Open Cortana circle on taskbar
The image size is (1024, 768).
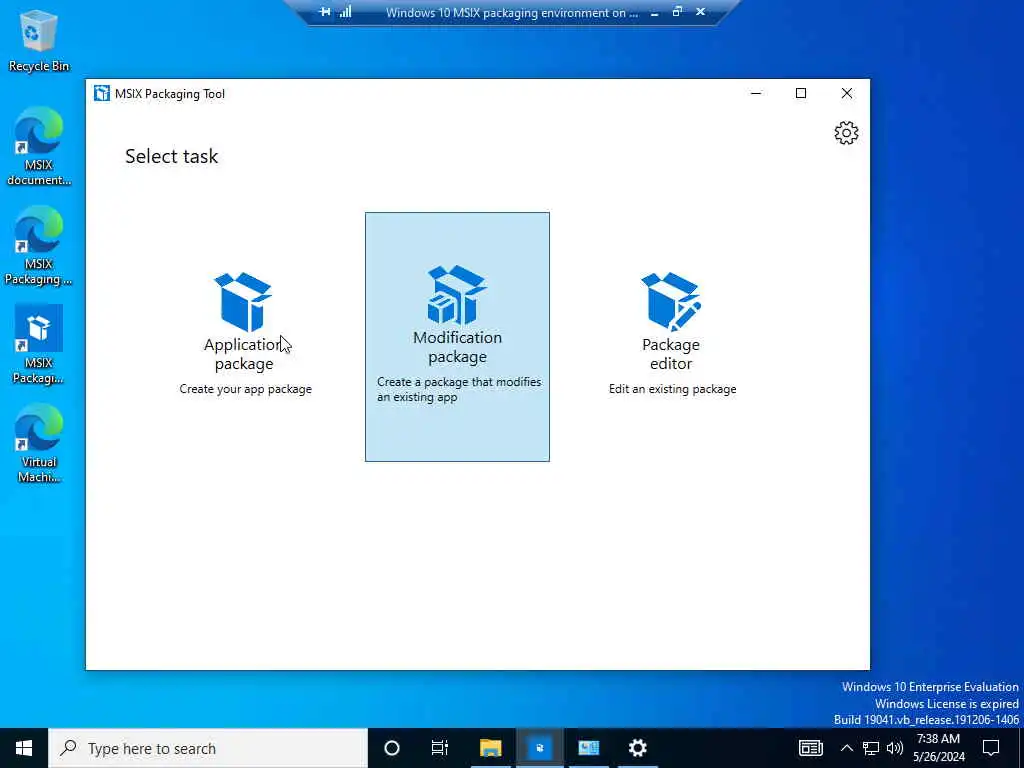(x=392, y=748)
